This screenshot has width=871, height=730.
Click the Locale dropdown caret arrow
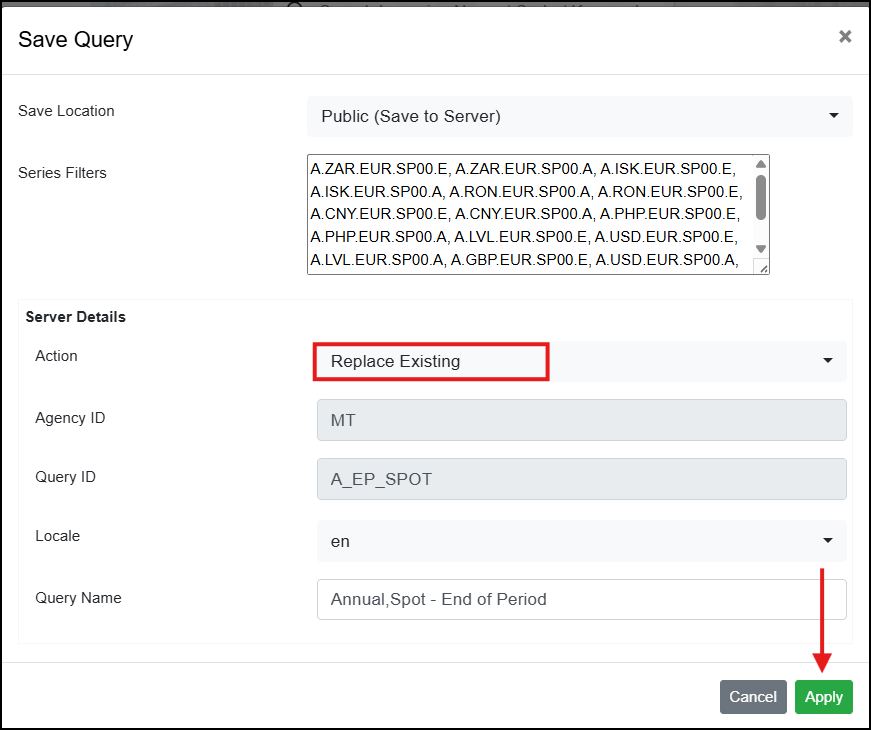coord(828,541)
